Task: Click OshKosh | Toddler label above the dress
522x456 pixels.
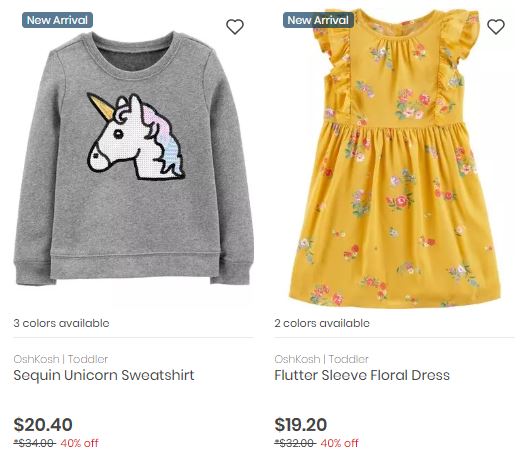Action: pyautogui.click(x=321, y=359)
